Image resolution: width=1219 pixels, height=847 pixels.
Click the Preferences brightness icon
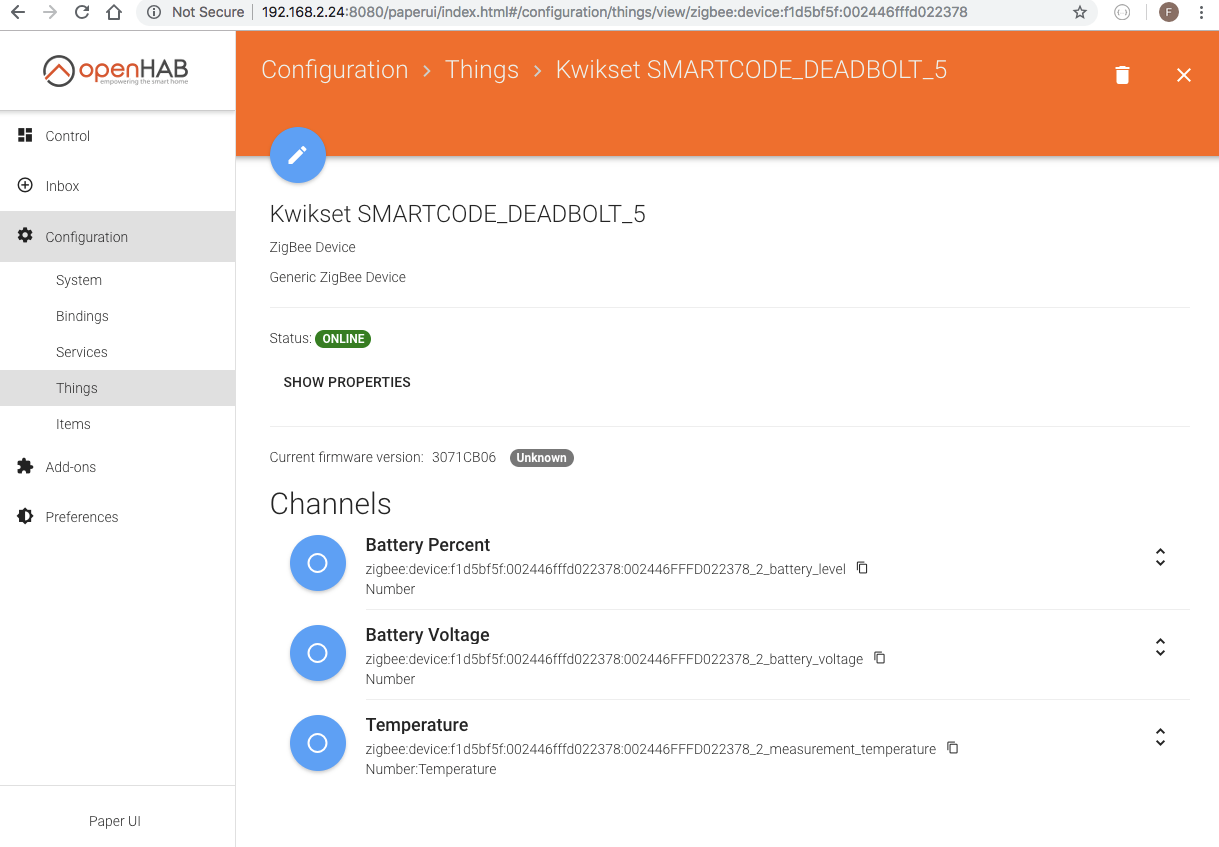[x=26, y=516]
